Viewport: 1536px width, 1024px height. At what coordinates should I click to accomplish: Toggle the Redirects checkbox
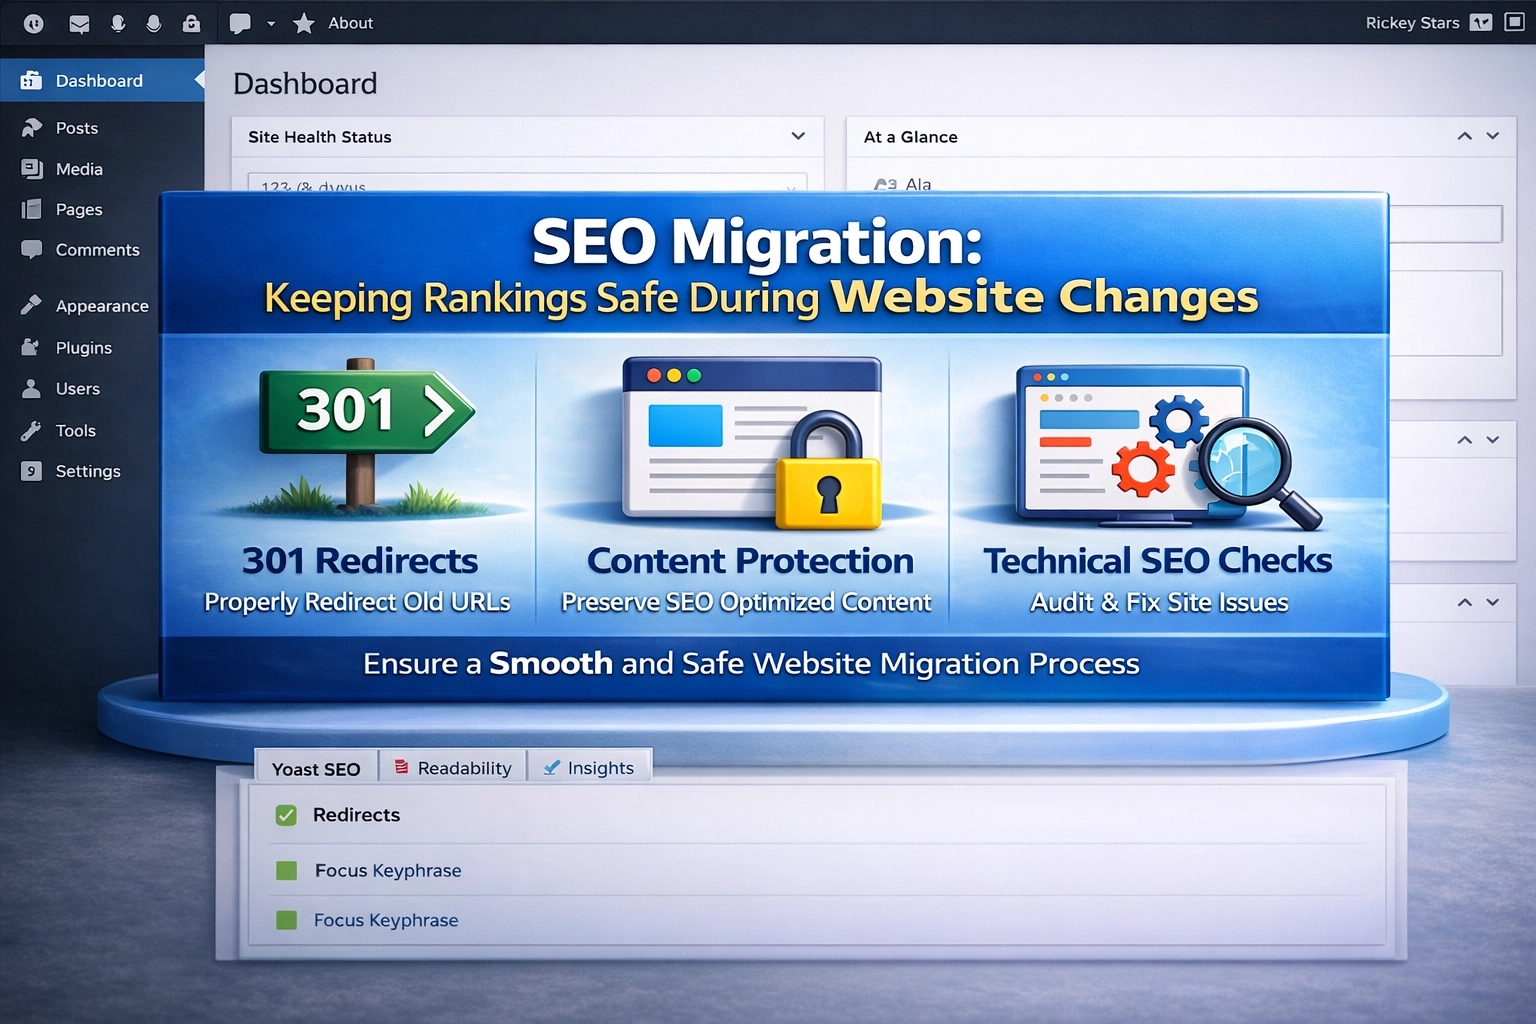click(287, 815)
